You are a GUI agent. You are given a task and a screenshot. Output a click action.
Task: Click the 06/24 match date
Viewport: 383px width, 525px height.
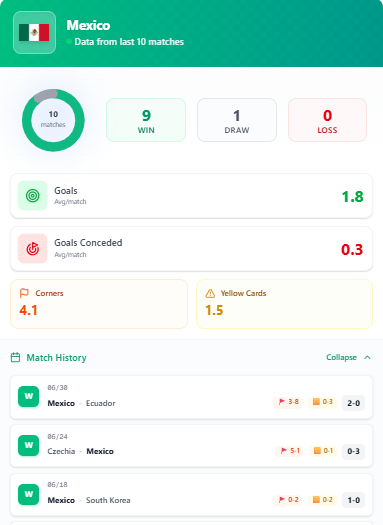click(x=57, y=437)
